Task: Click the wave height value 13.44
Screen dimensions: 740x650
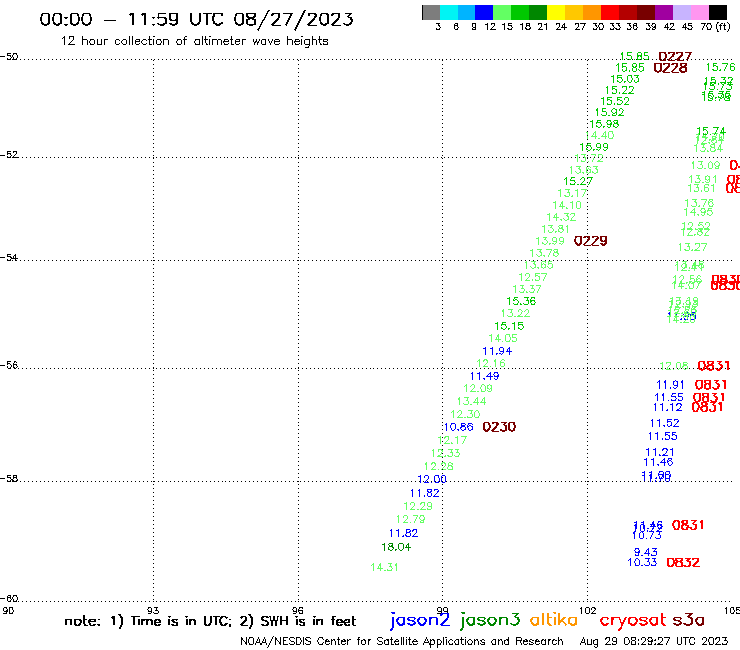Action: click(471, 401)
